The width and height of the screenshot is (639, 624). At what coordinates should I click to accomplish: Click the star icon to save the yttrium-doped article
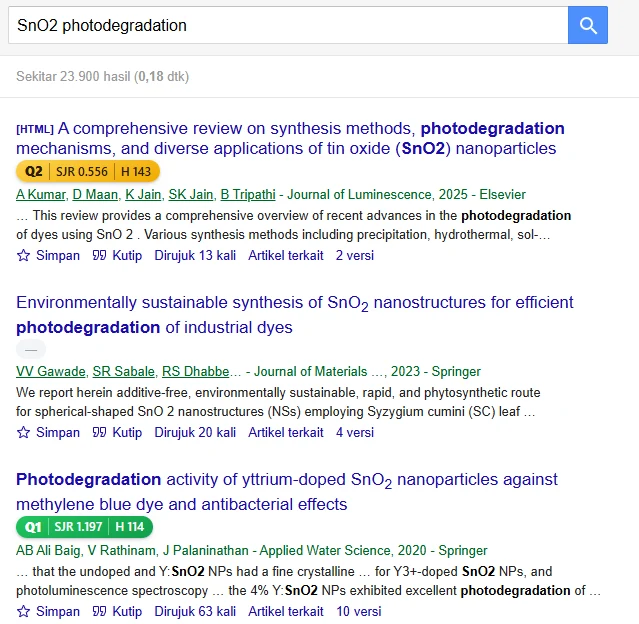click(x=23, y=611)
